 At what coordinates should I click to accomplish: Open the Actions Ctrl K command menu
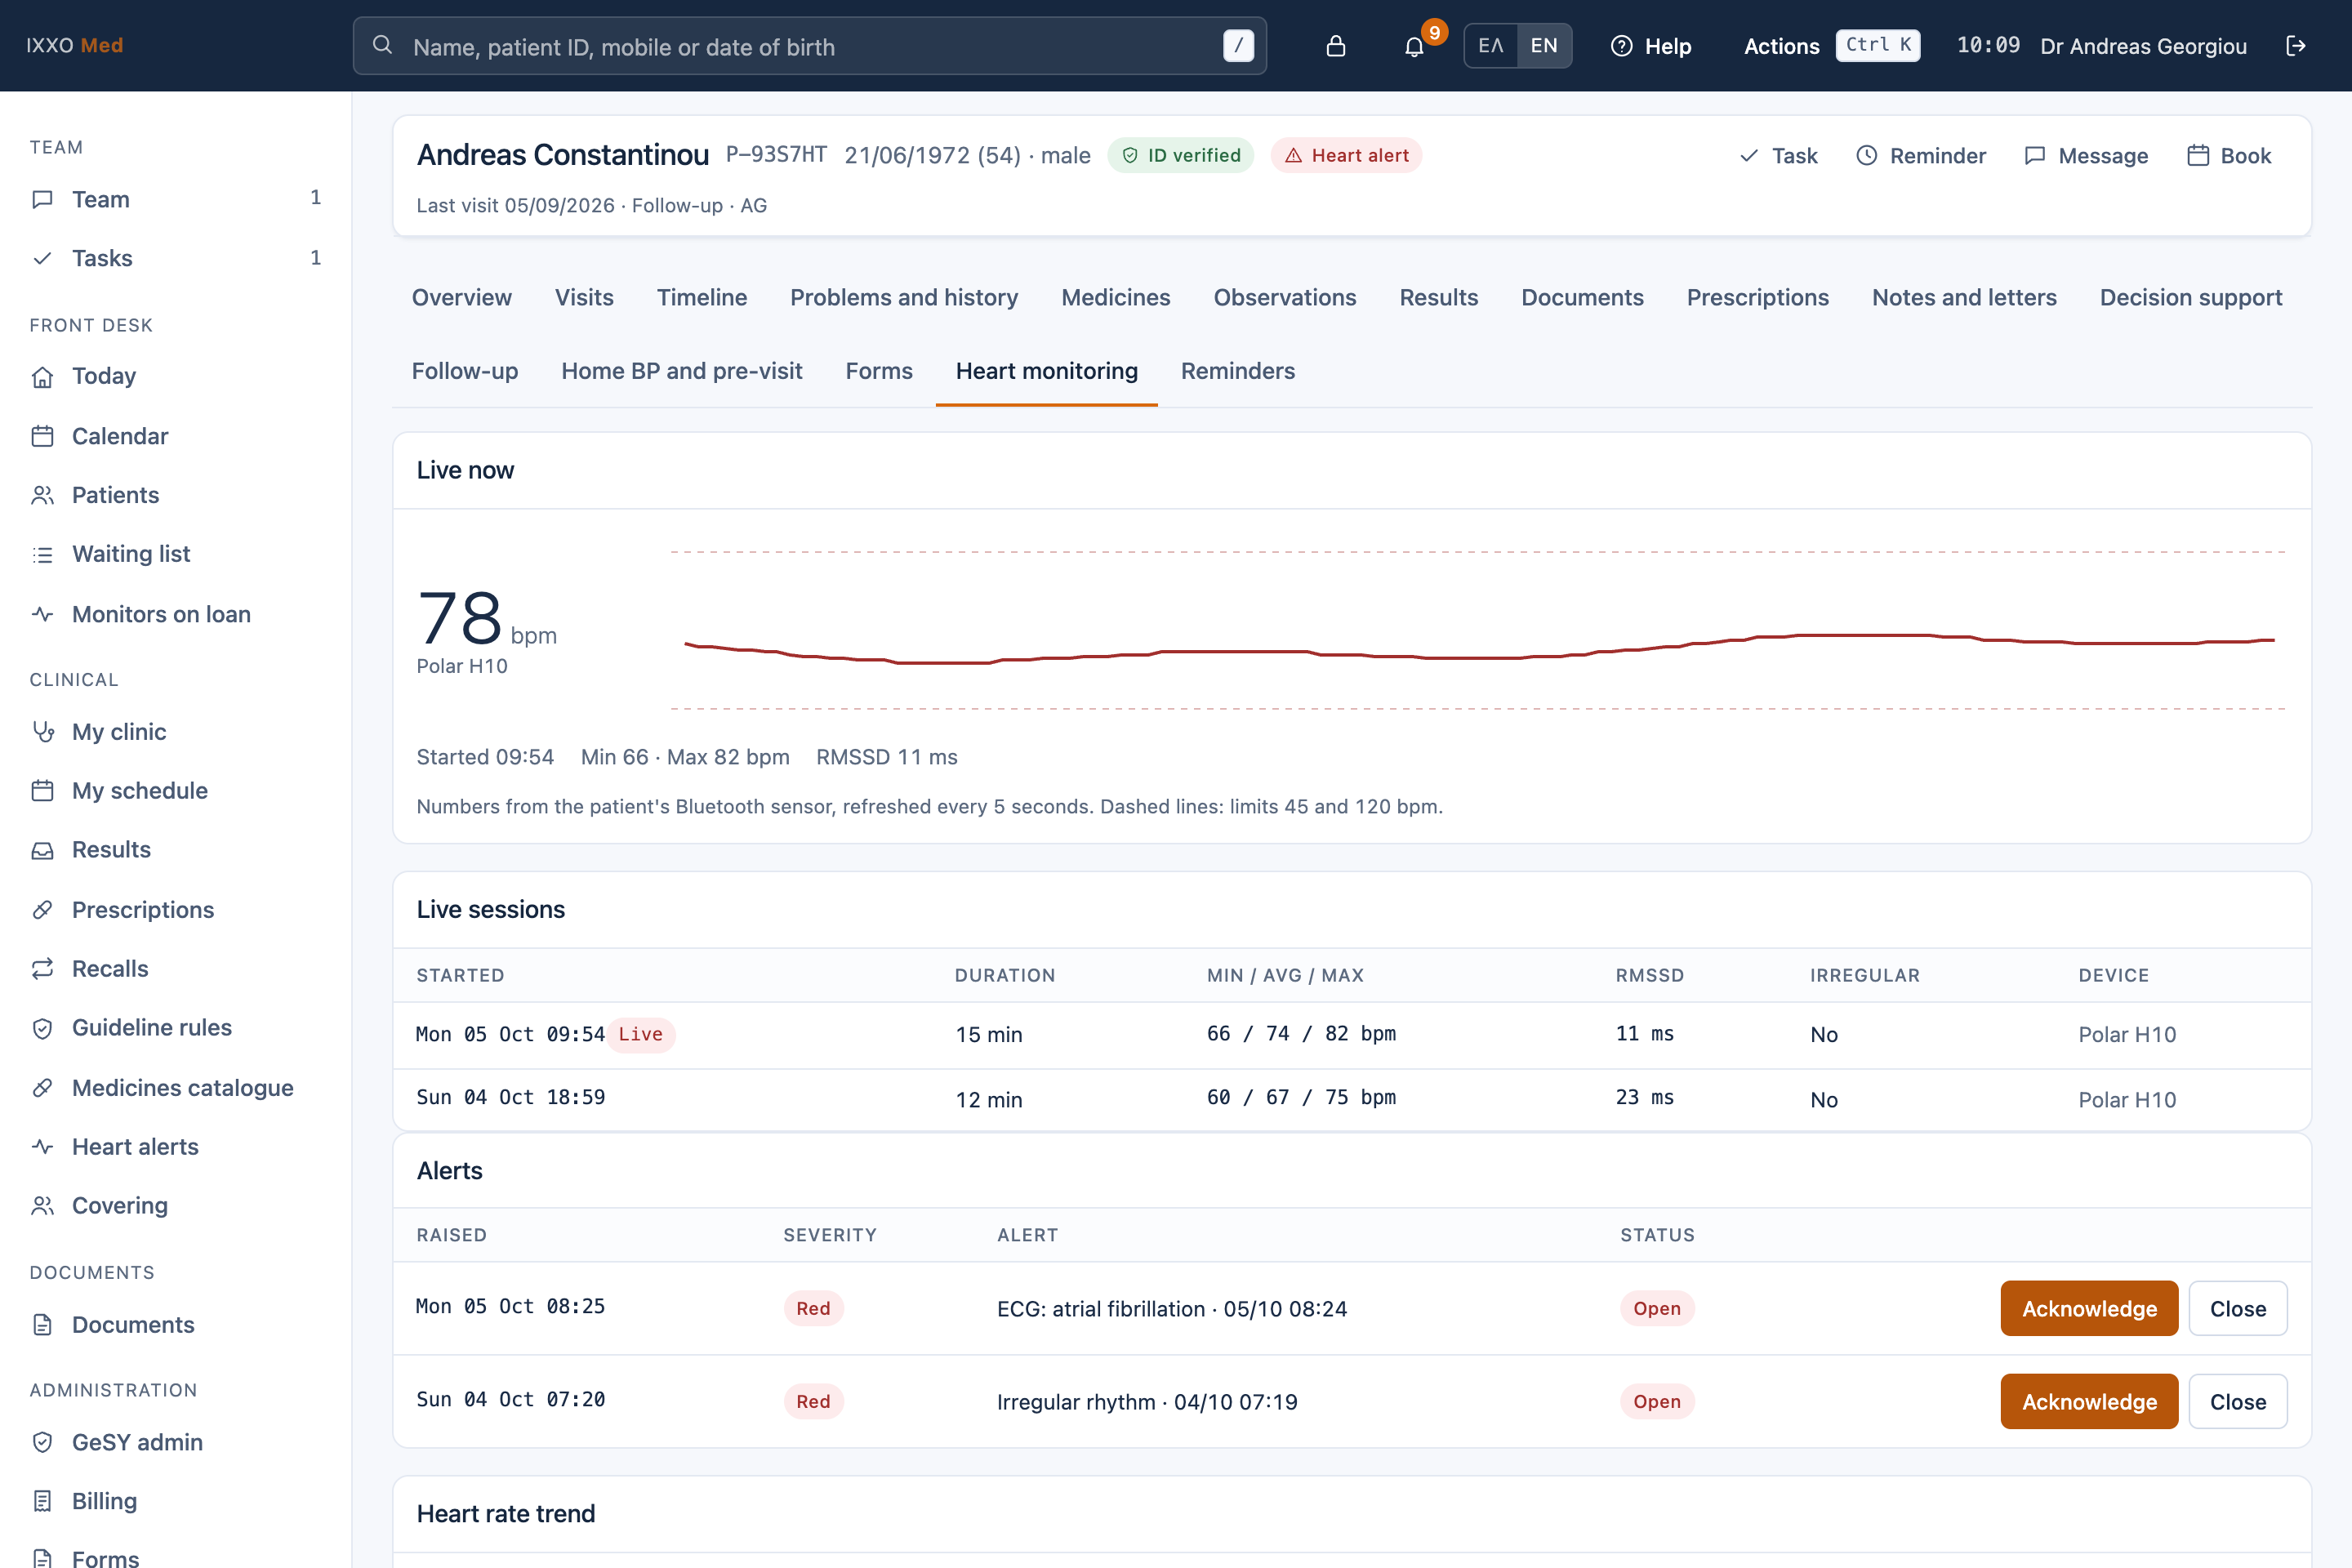coord(1831,46)
